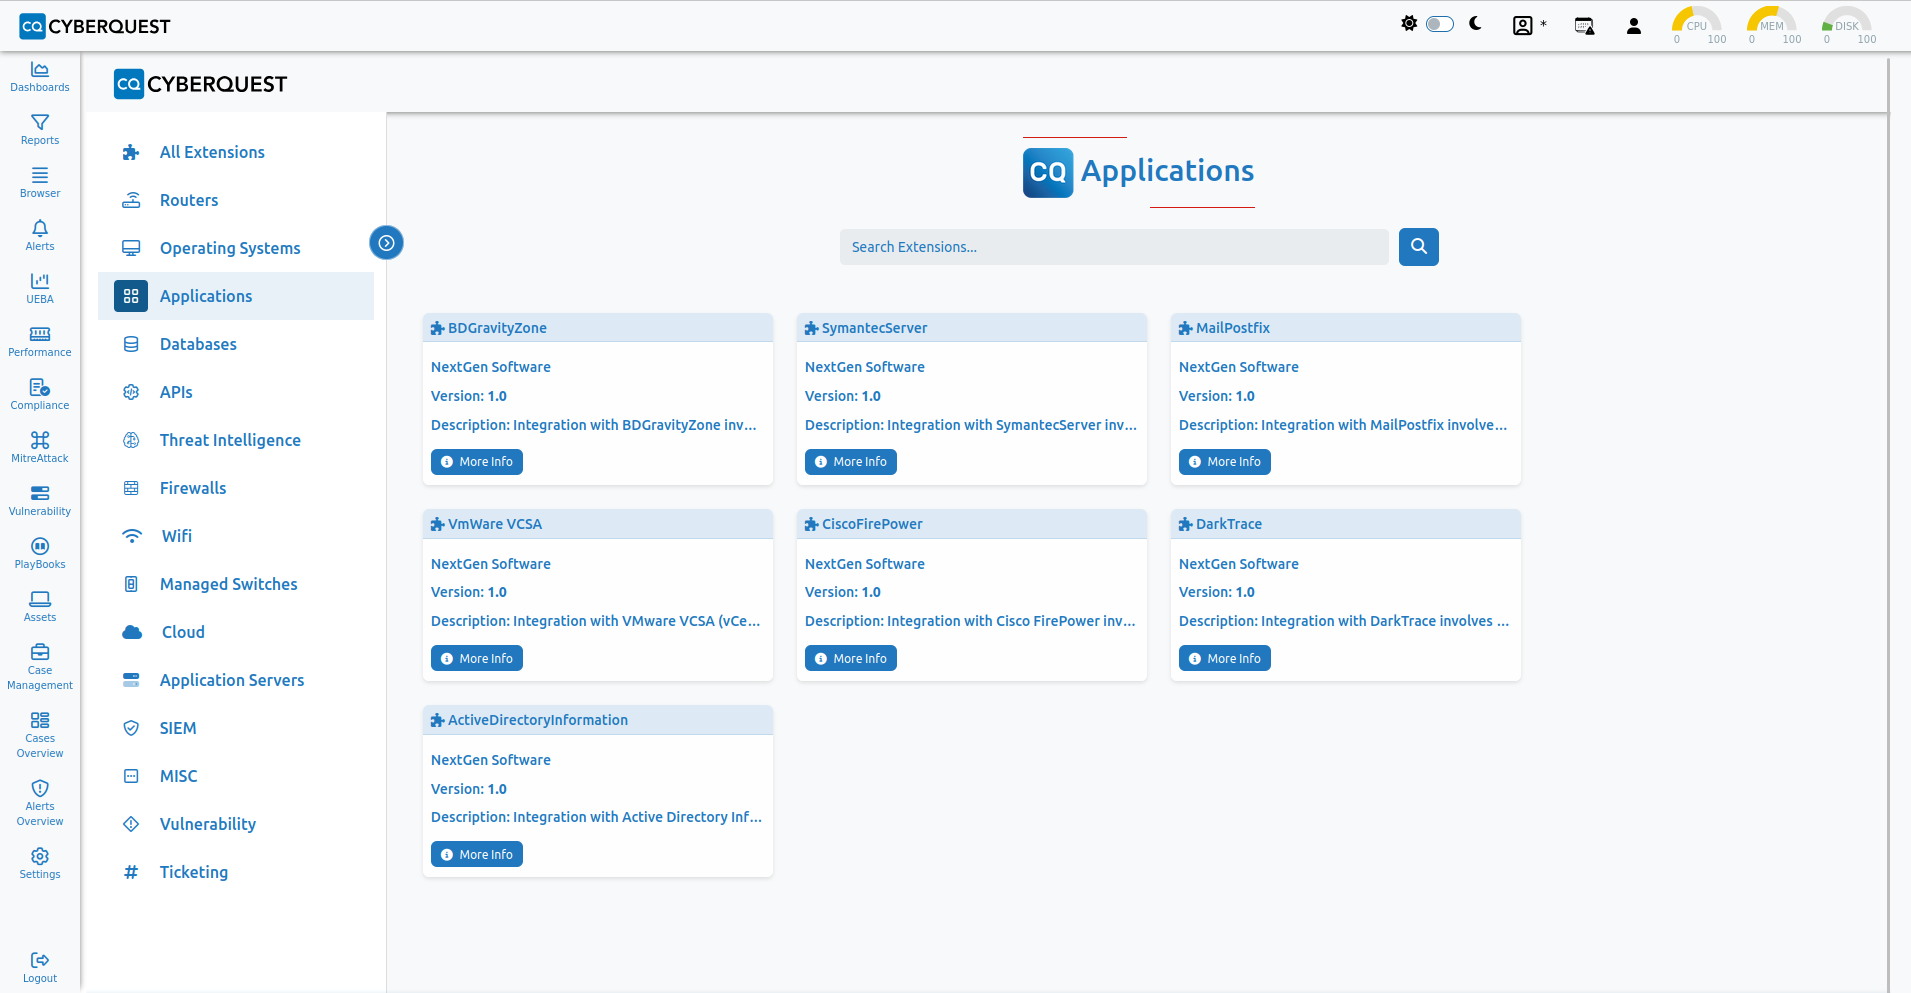The width and height of the screenshot is (1911, 993).
Task: Collapse the extensions panel with arrow button
Action: click(386, 243)
